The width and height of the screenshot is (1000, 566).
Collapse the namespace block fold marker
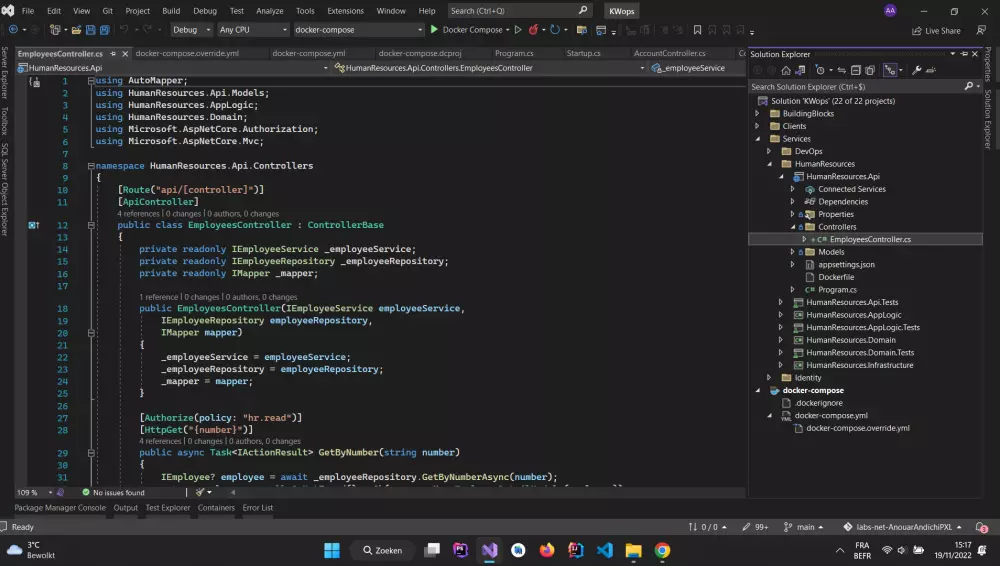[x=90, y=165]
